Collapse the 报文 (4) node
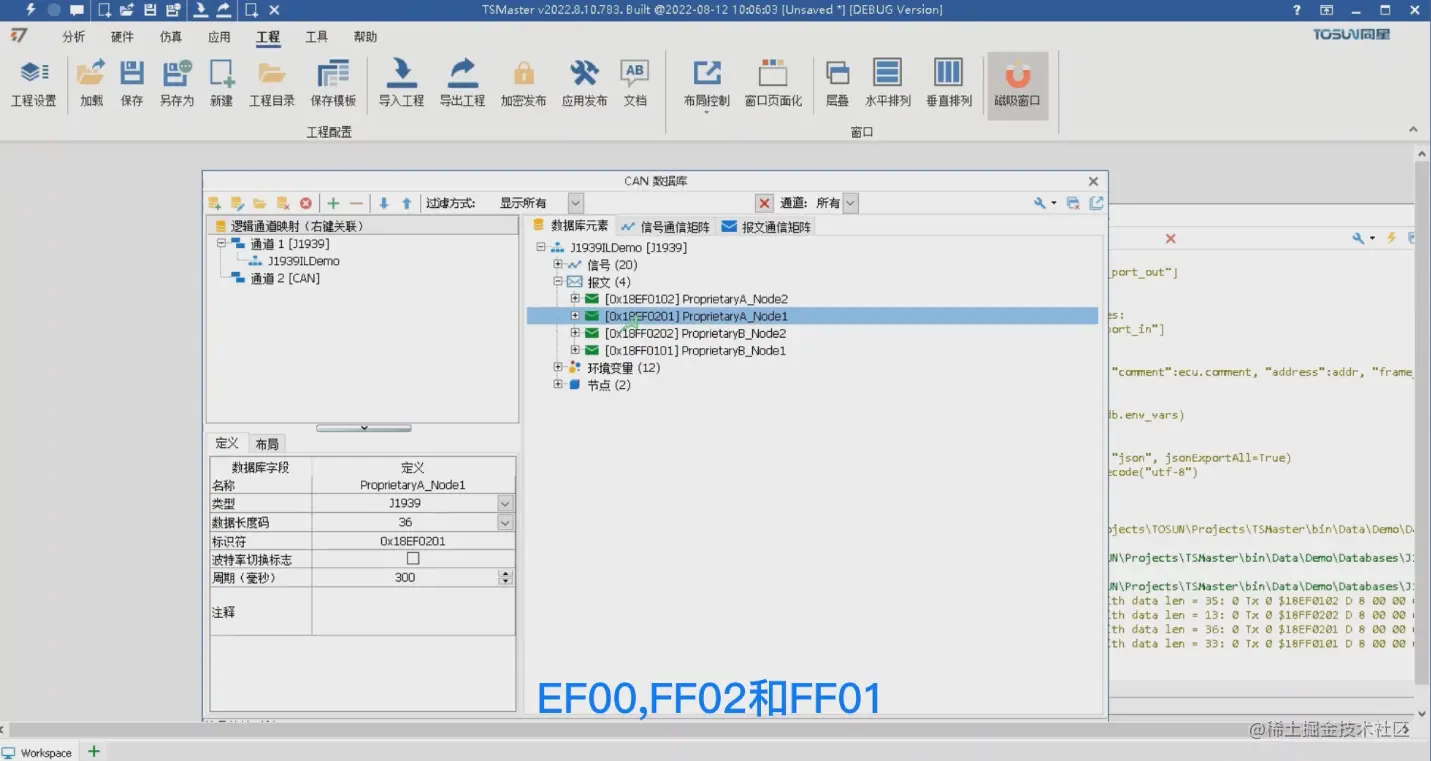The image size is (1431, 761). (x=558, y=282)
